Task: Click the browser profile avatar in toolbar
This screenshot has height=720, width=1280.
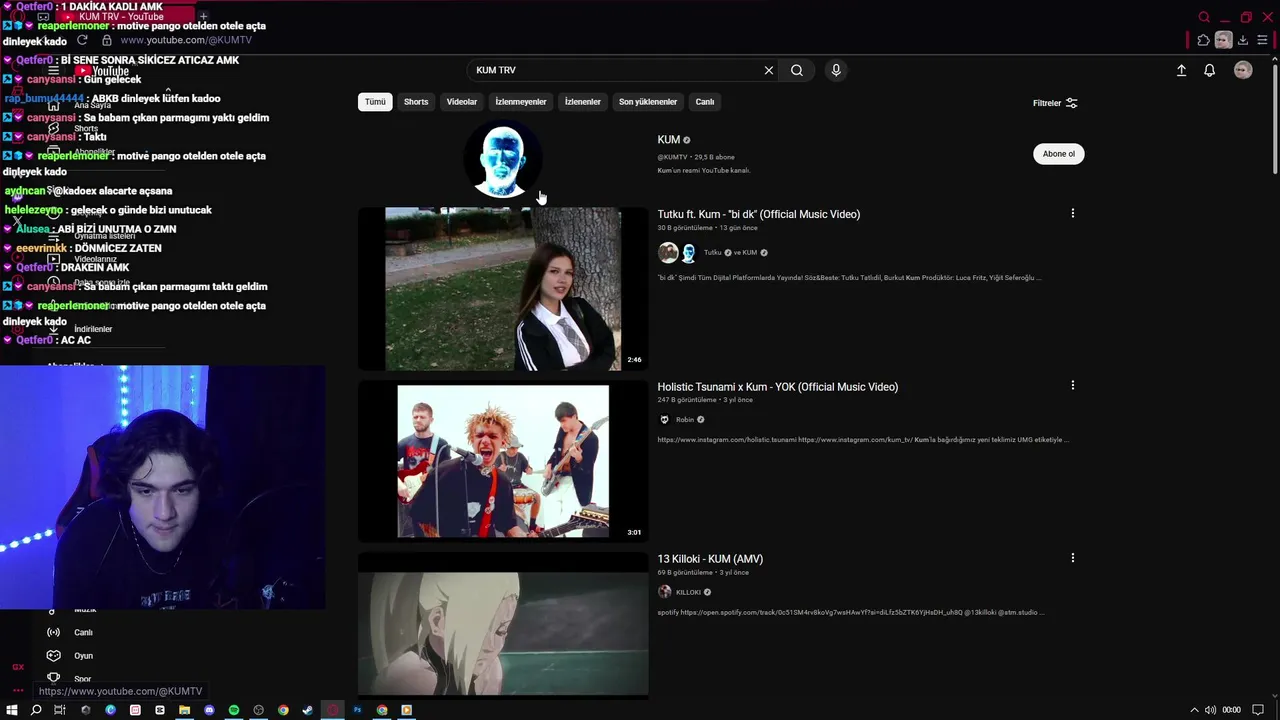Action: 1223,40
